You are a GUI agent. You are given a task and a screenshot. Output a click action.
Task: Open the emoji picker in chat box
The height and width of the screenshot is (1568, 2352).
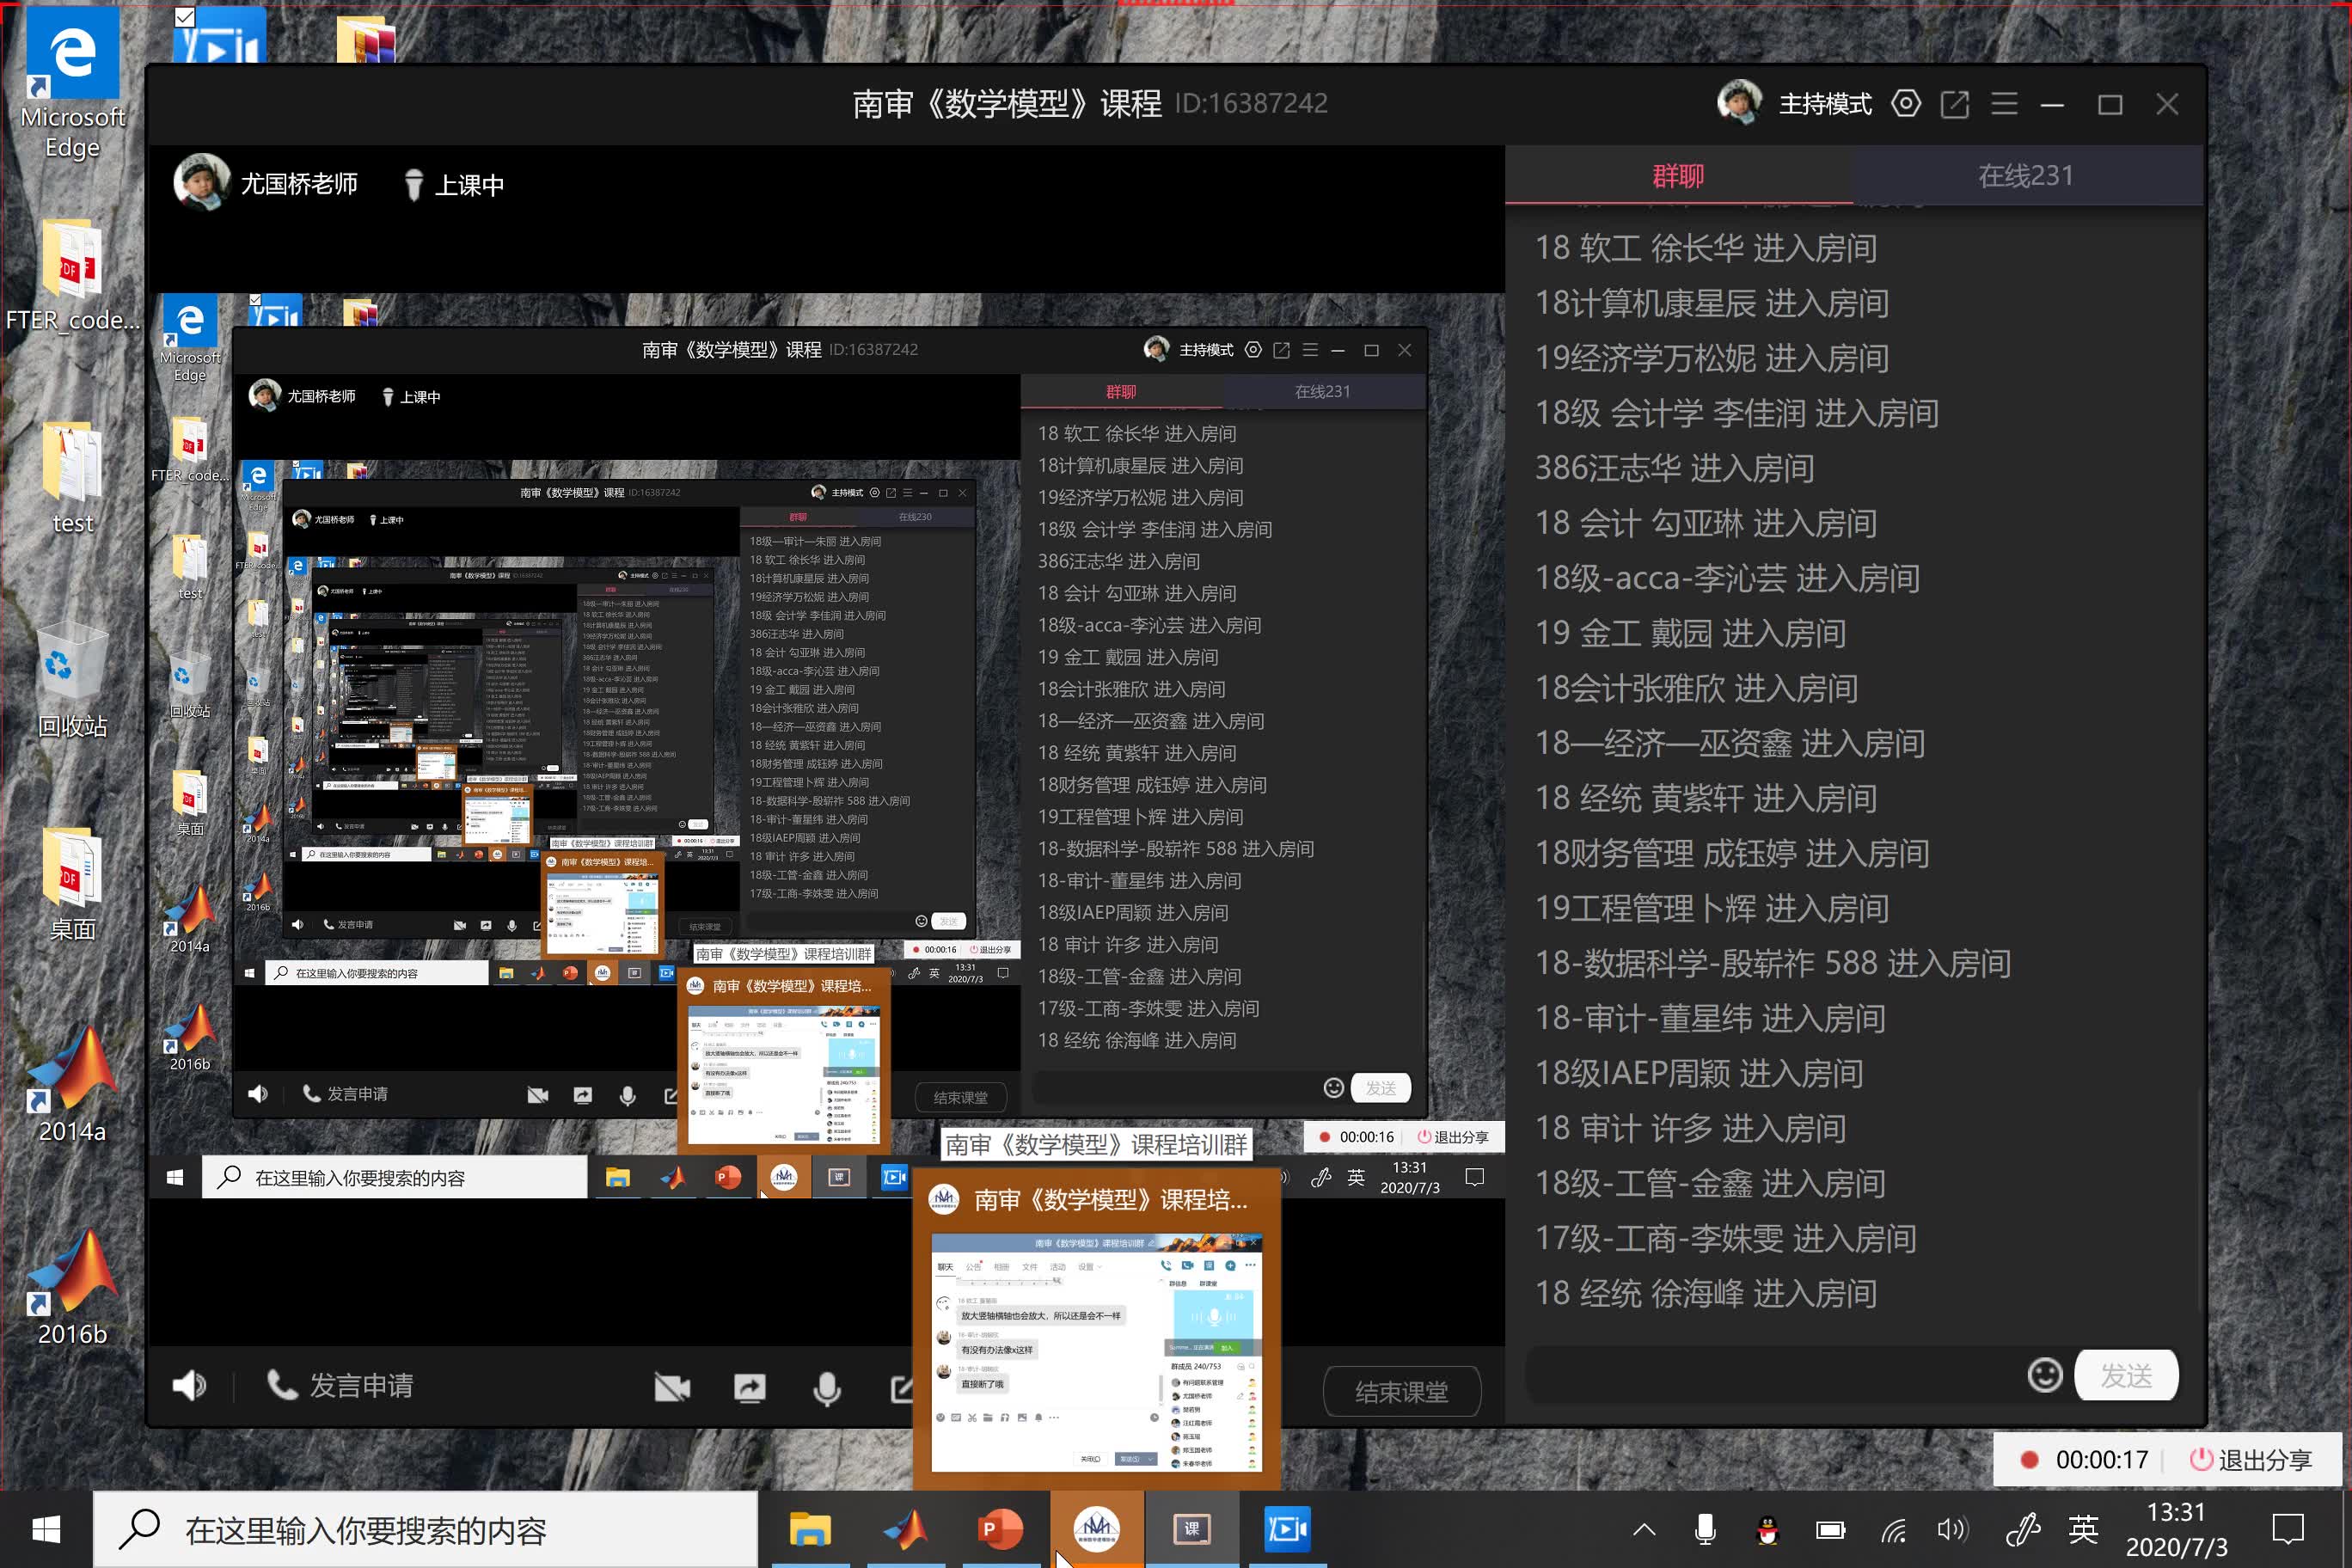[x=2044, y=1375]
